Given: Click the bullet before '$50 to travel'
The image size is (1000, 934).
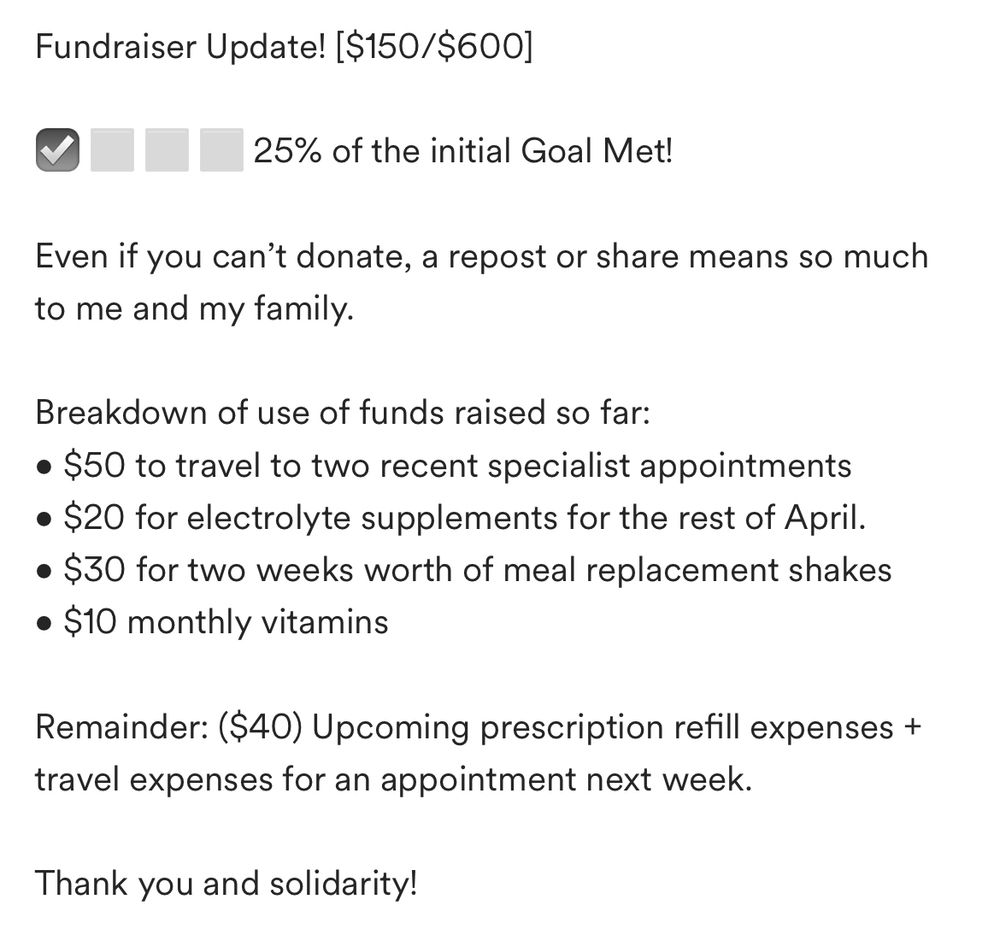Looking at the screenshot, I should tap(44, 467).
